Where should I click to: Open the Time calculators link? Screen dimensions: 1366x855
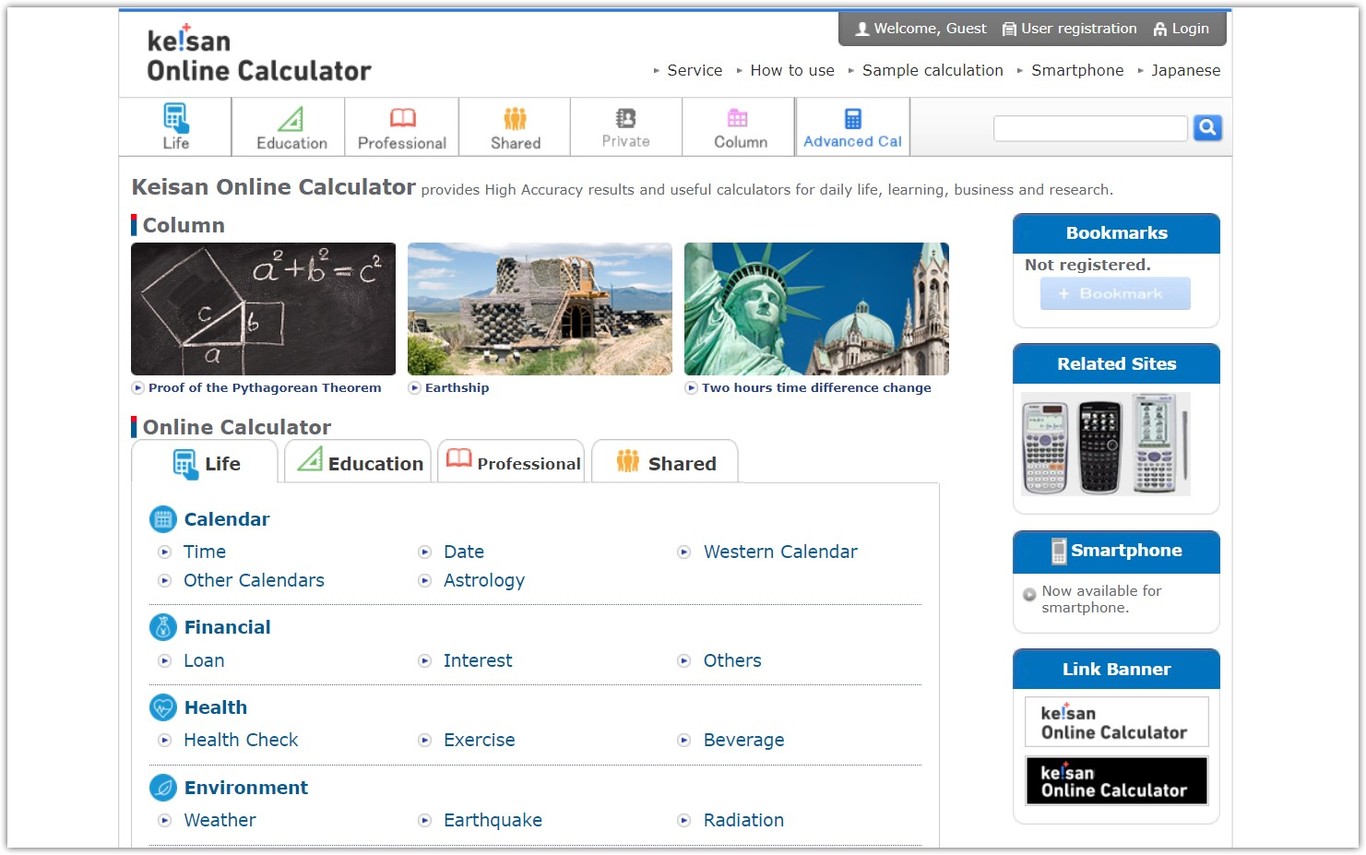coord(205,552)
